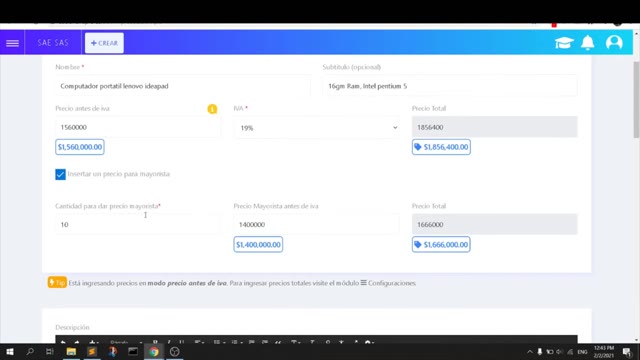
Task: Open Sublime Text from the taskbar
Action: (92, 351)
